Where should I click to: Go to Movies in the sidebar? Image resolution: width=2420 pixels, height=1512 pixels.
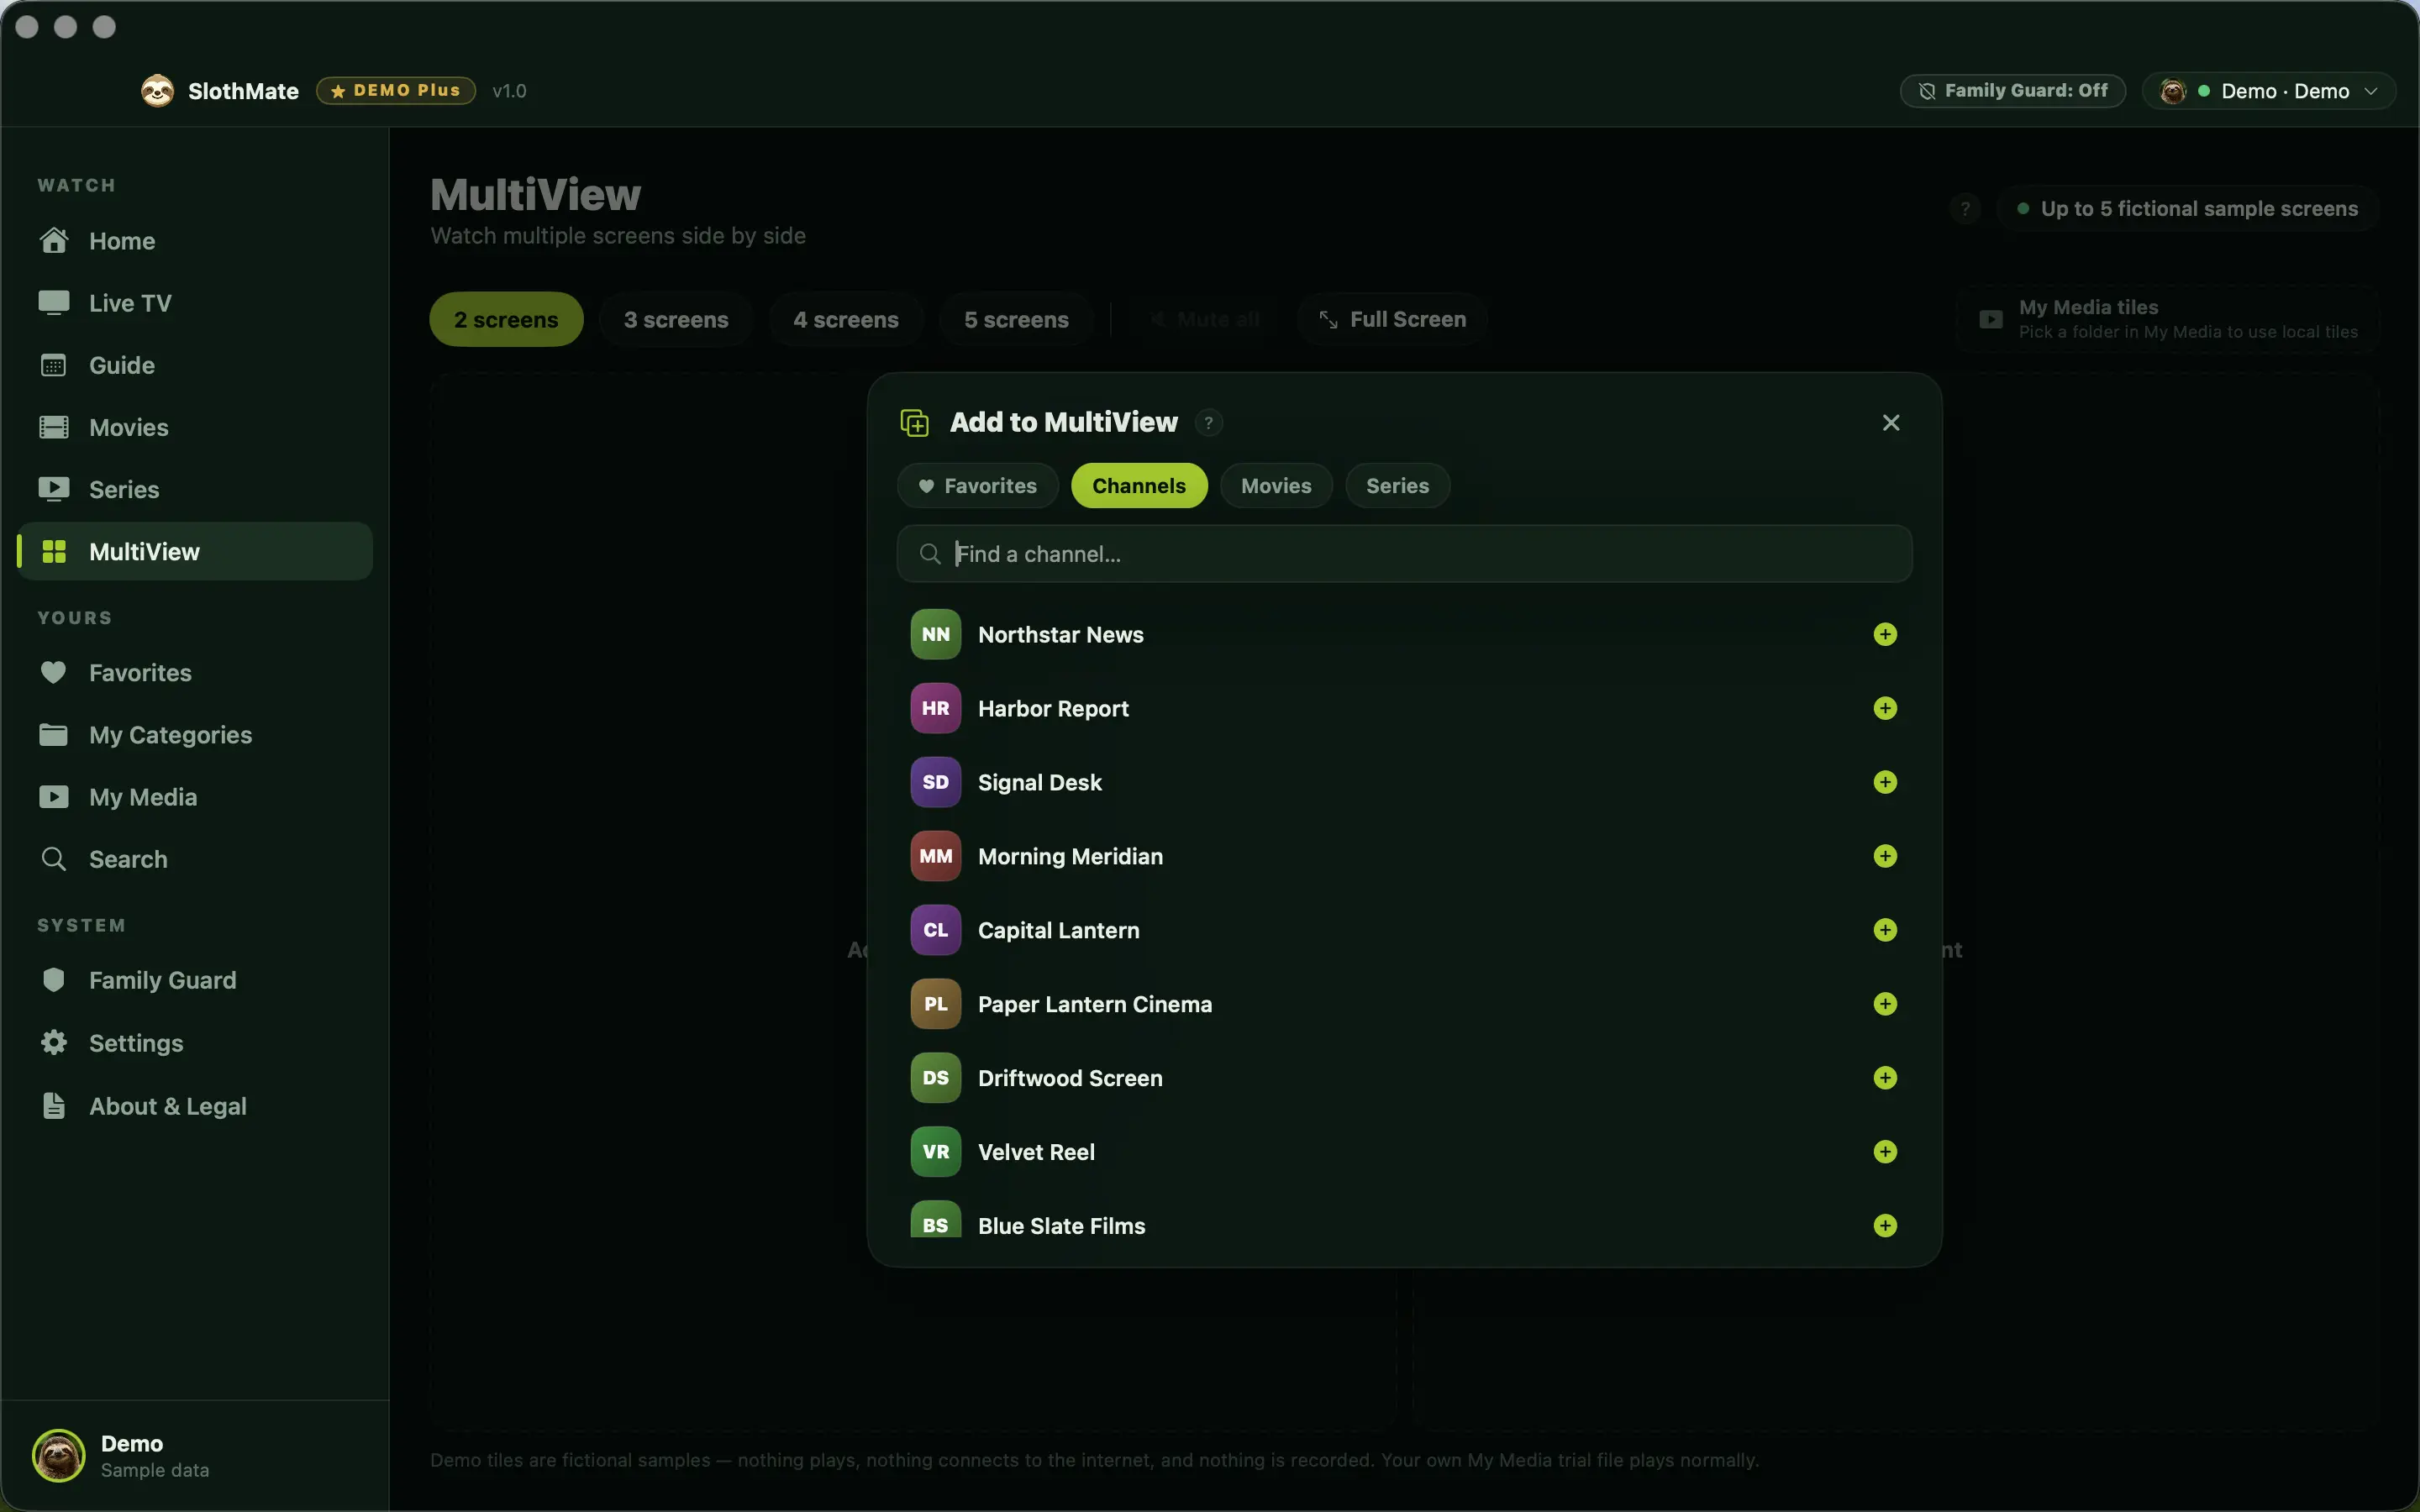[x=195, y=427]
